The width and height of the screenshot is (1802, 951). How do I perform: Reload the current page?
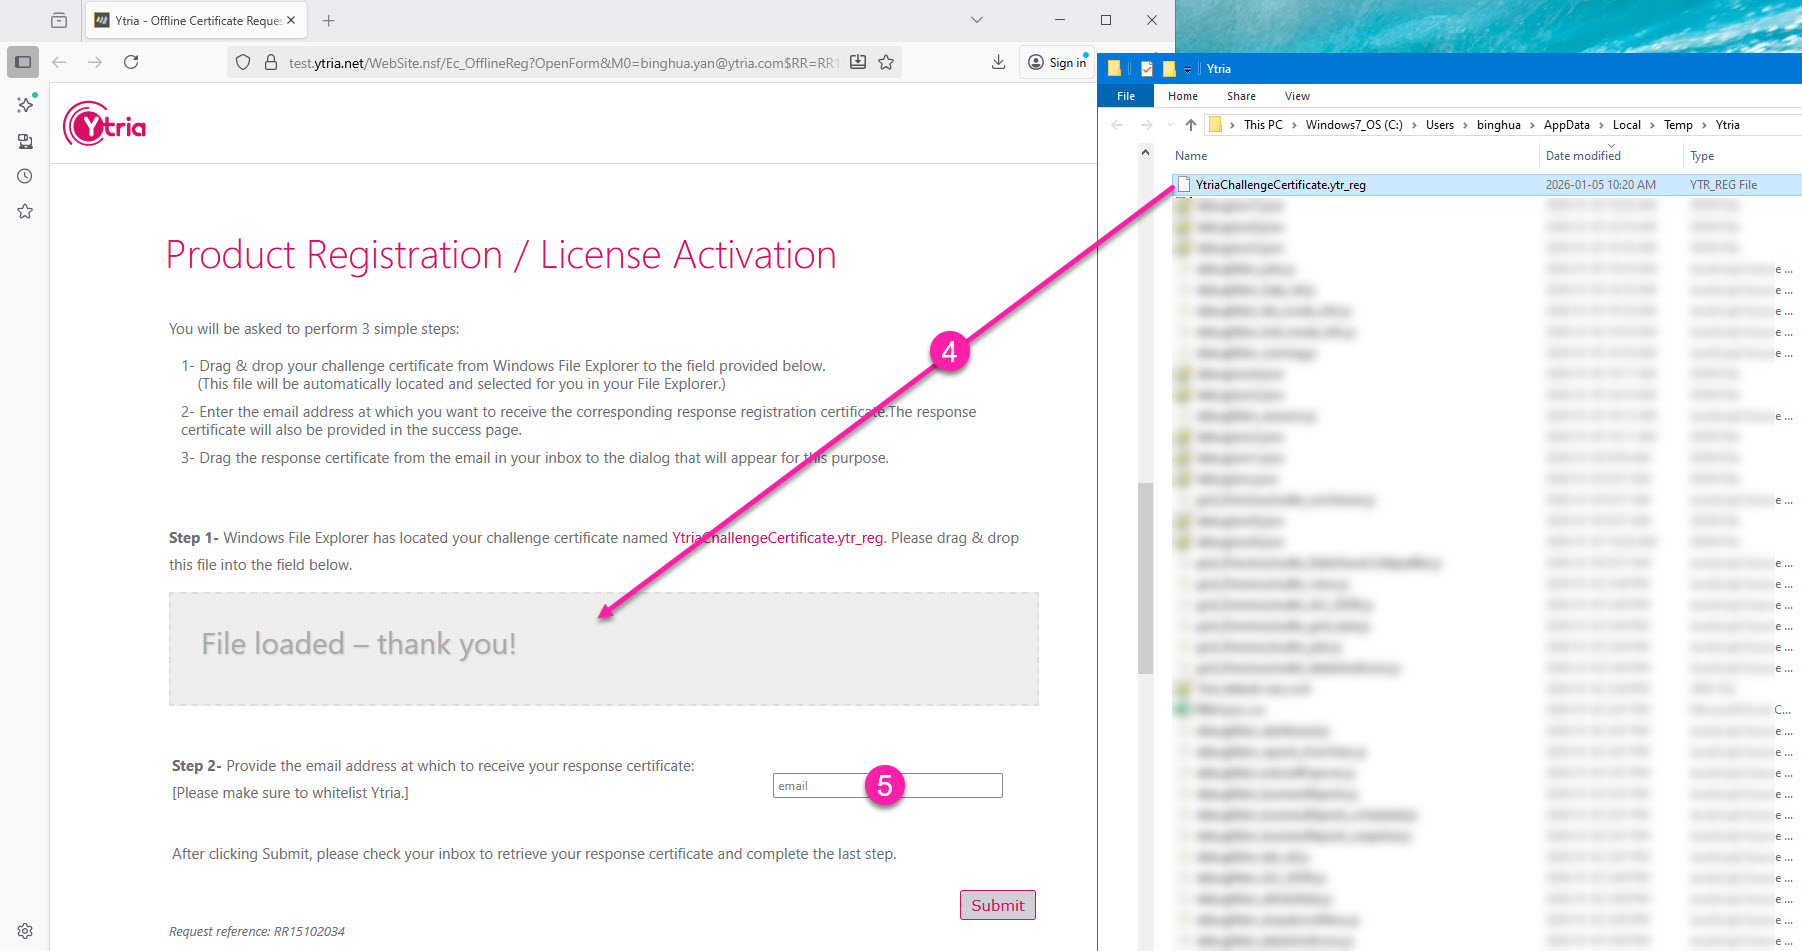(x=131, y=62)
